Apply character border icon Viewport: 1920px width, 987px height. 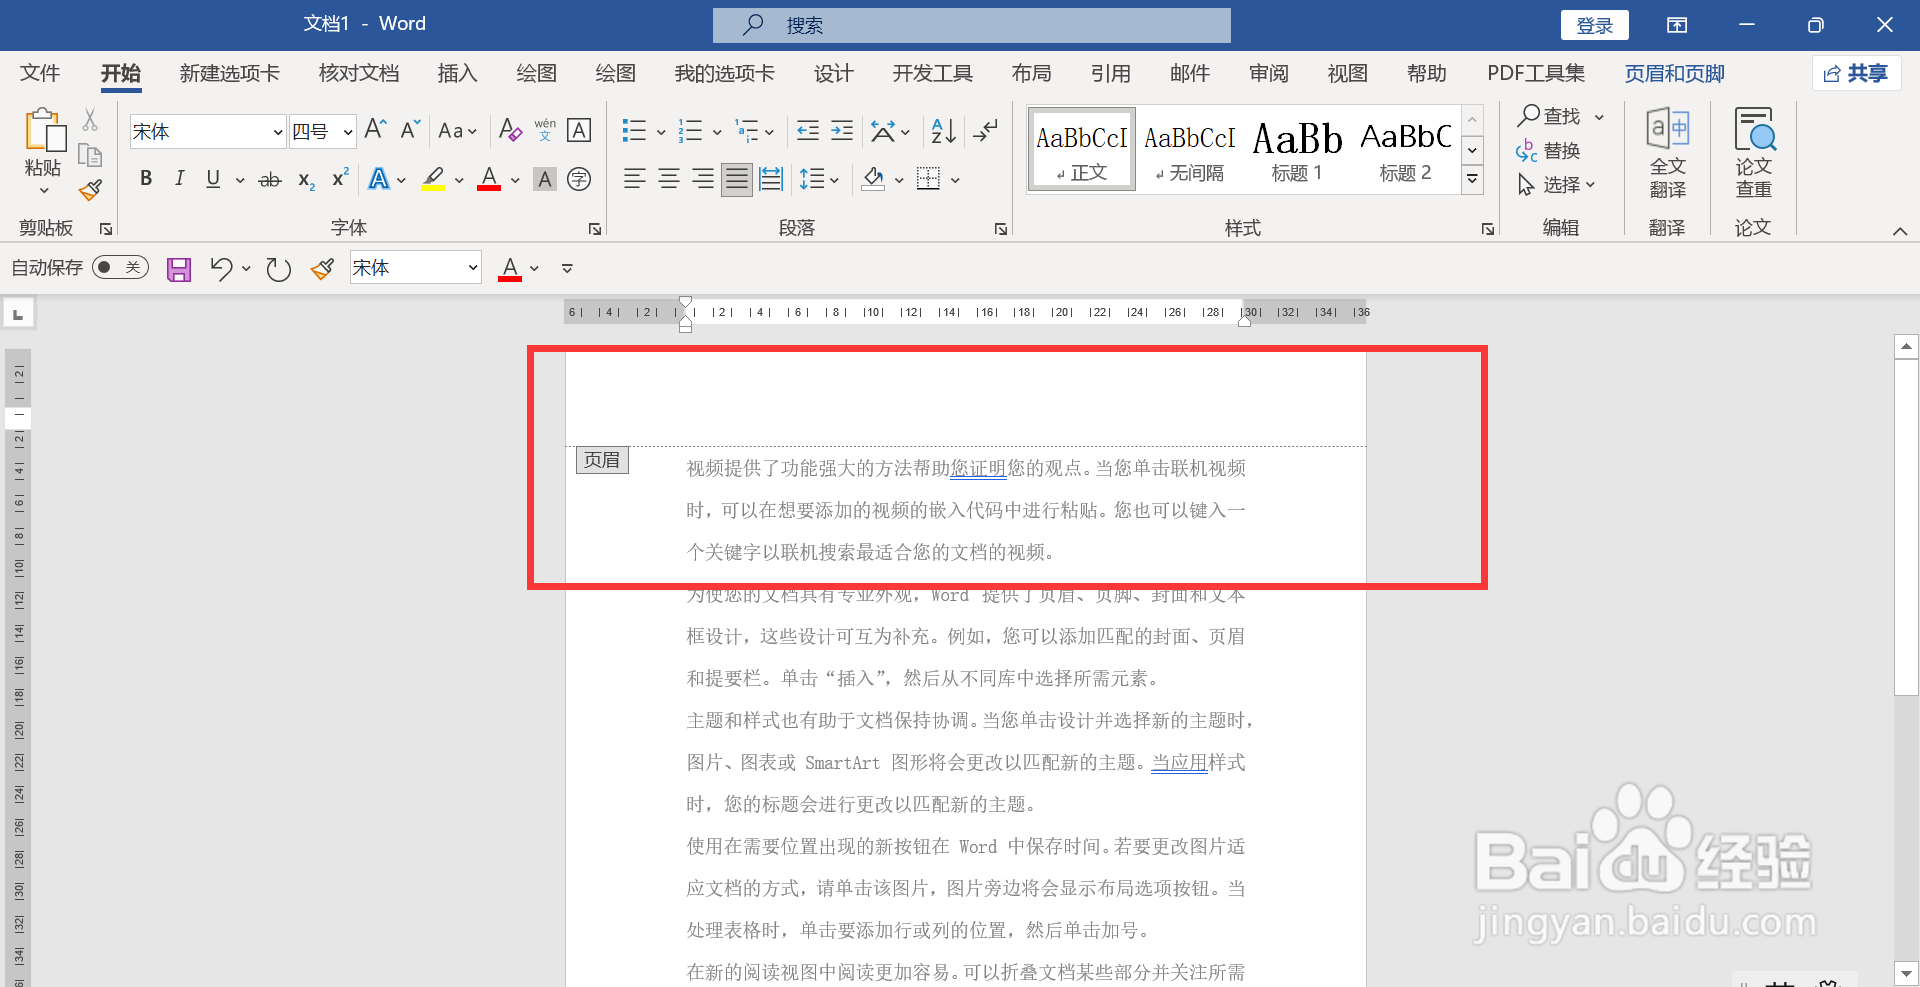pyautogui.click(x=579, y=130)
